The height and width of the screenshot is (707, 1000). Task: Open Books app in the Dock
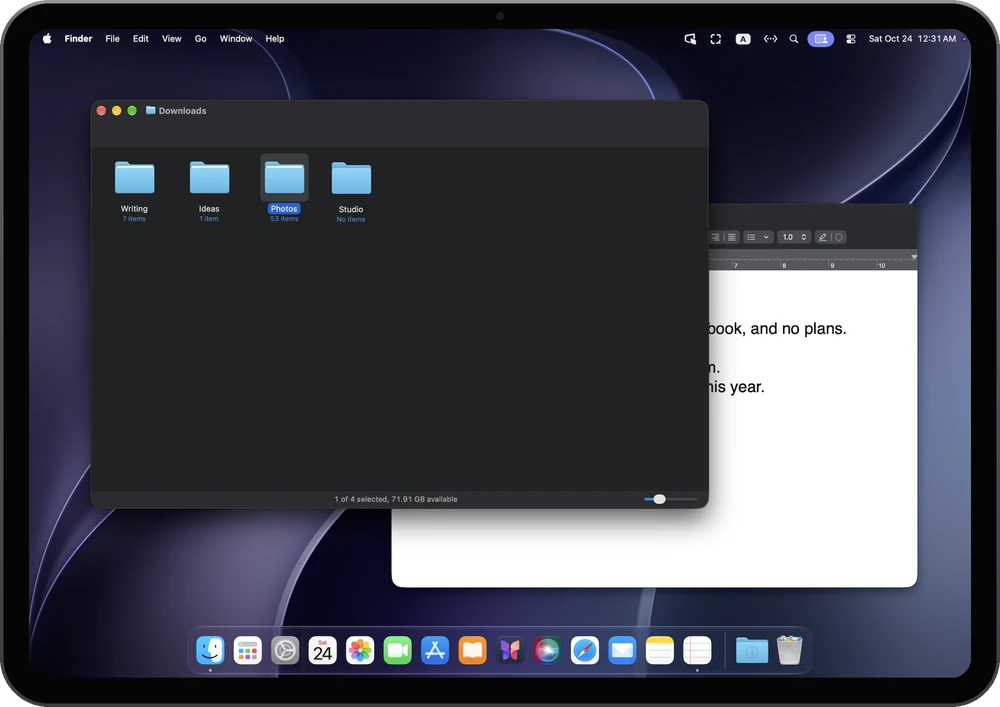coord(473,650)
